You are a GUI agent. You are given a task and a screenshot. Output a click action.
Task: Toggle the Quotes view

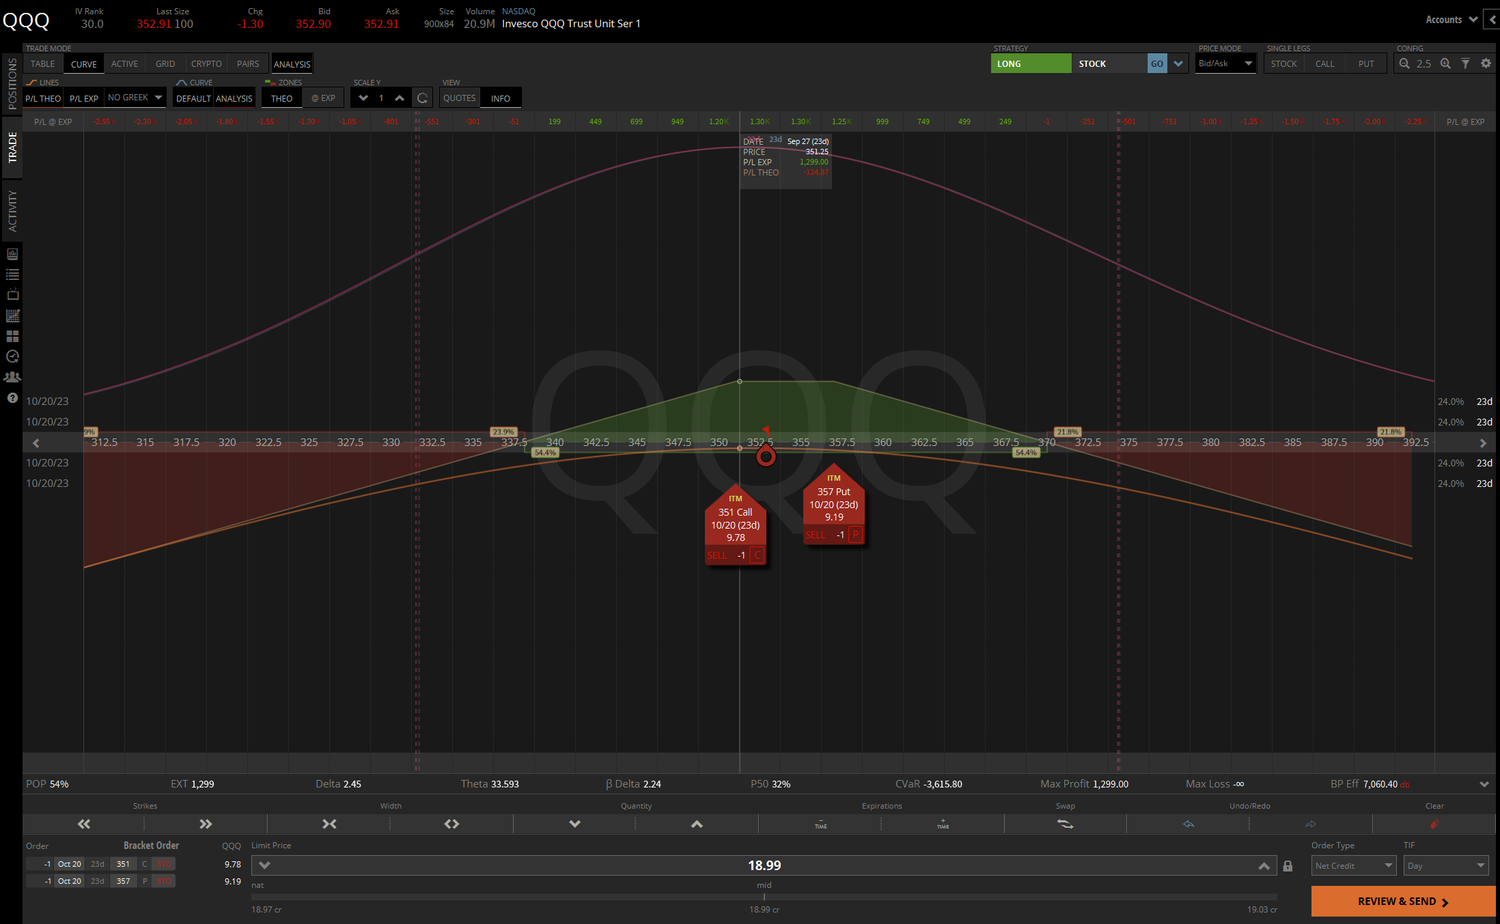coord(460,98)
